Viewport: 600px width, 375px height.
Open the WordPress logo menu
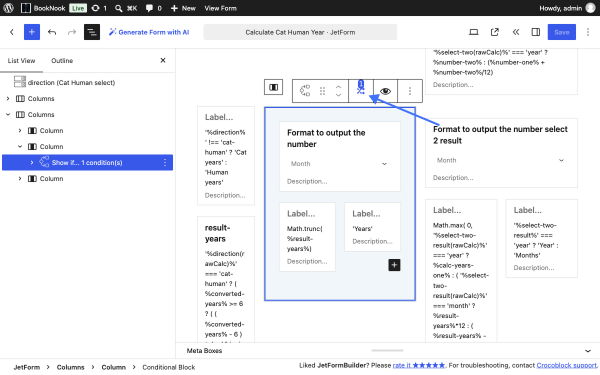(8, 8)
